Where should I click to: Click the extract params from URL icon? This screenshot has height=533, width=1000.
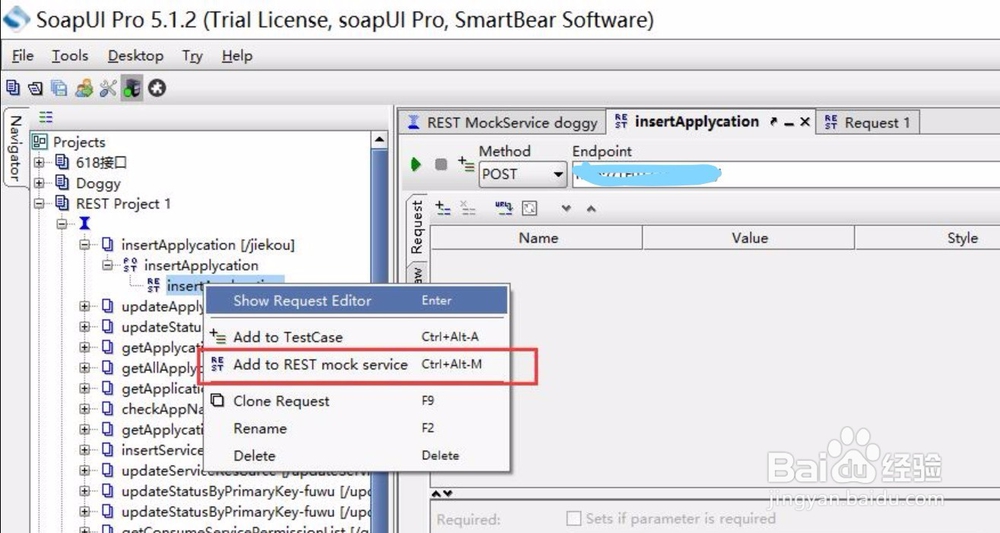(x=503, y=208)
